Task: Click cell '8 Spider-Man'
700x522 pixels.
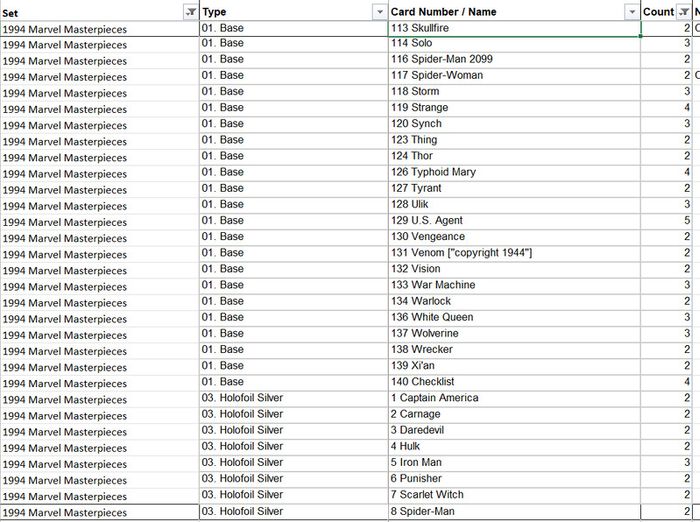Action: pos(514,511)
